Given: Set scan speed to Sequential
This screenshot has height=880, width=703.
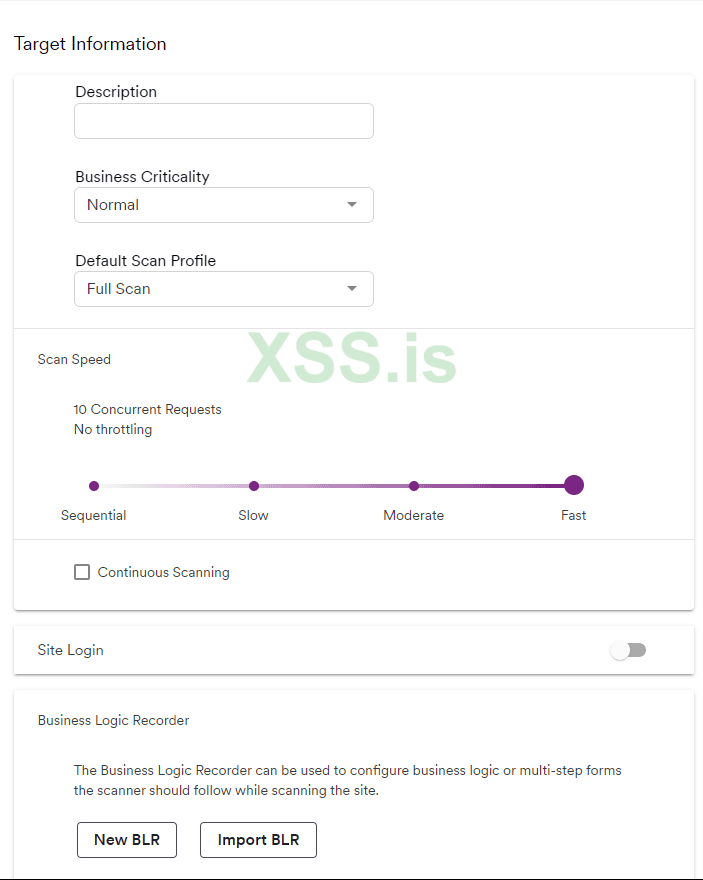Looking at the screenshot, I should [x=94, y=486].
